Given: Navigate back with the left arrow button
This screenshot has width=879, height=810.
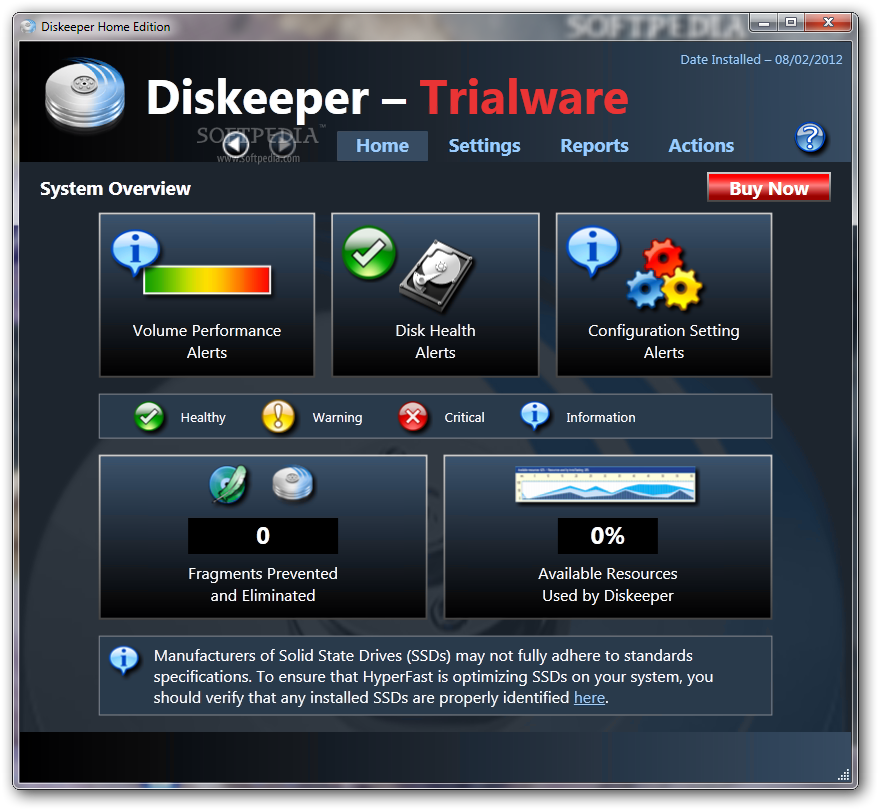Looking at the screenshot, I should (236, 145).
